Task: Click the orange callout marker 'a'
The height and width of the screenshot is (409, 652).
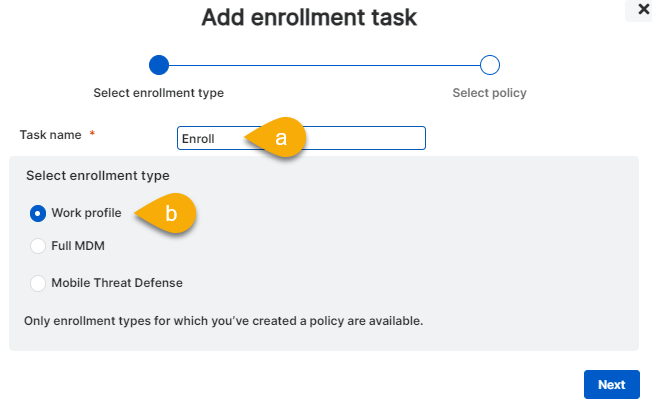Action: [279, 138]
